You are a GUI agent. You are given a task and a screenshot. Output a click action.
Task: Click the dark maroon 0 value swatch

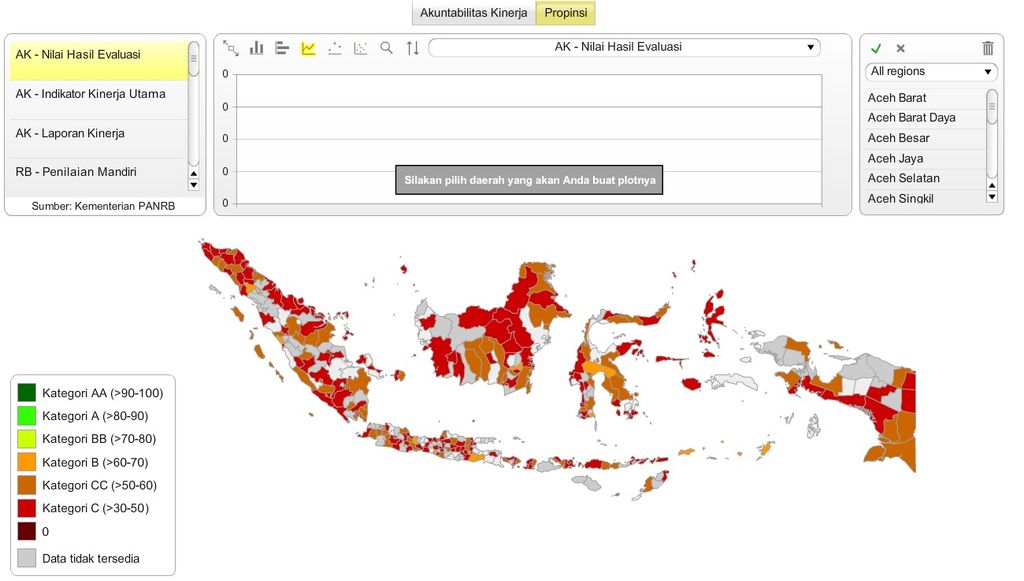coord(27,531)
